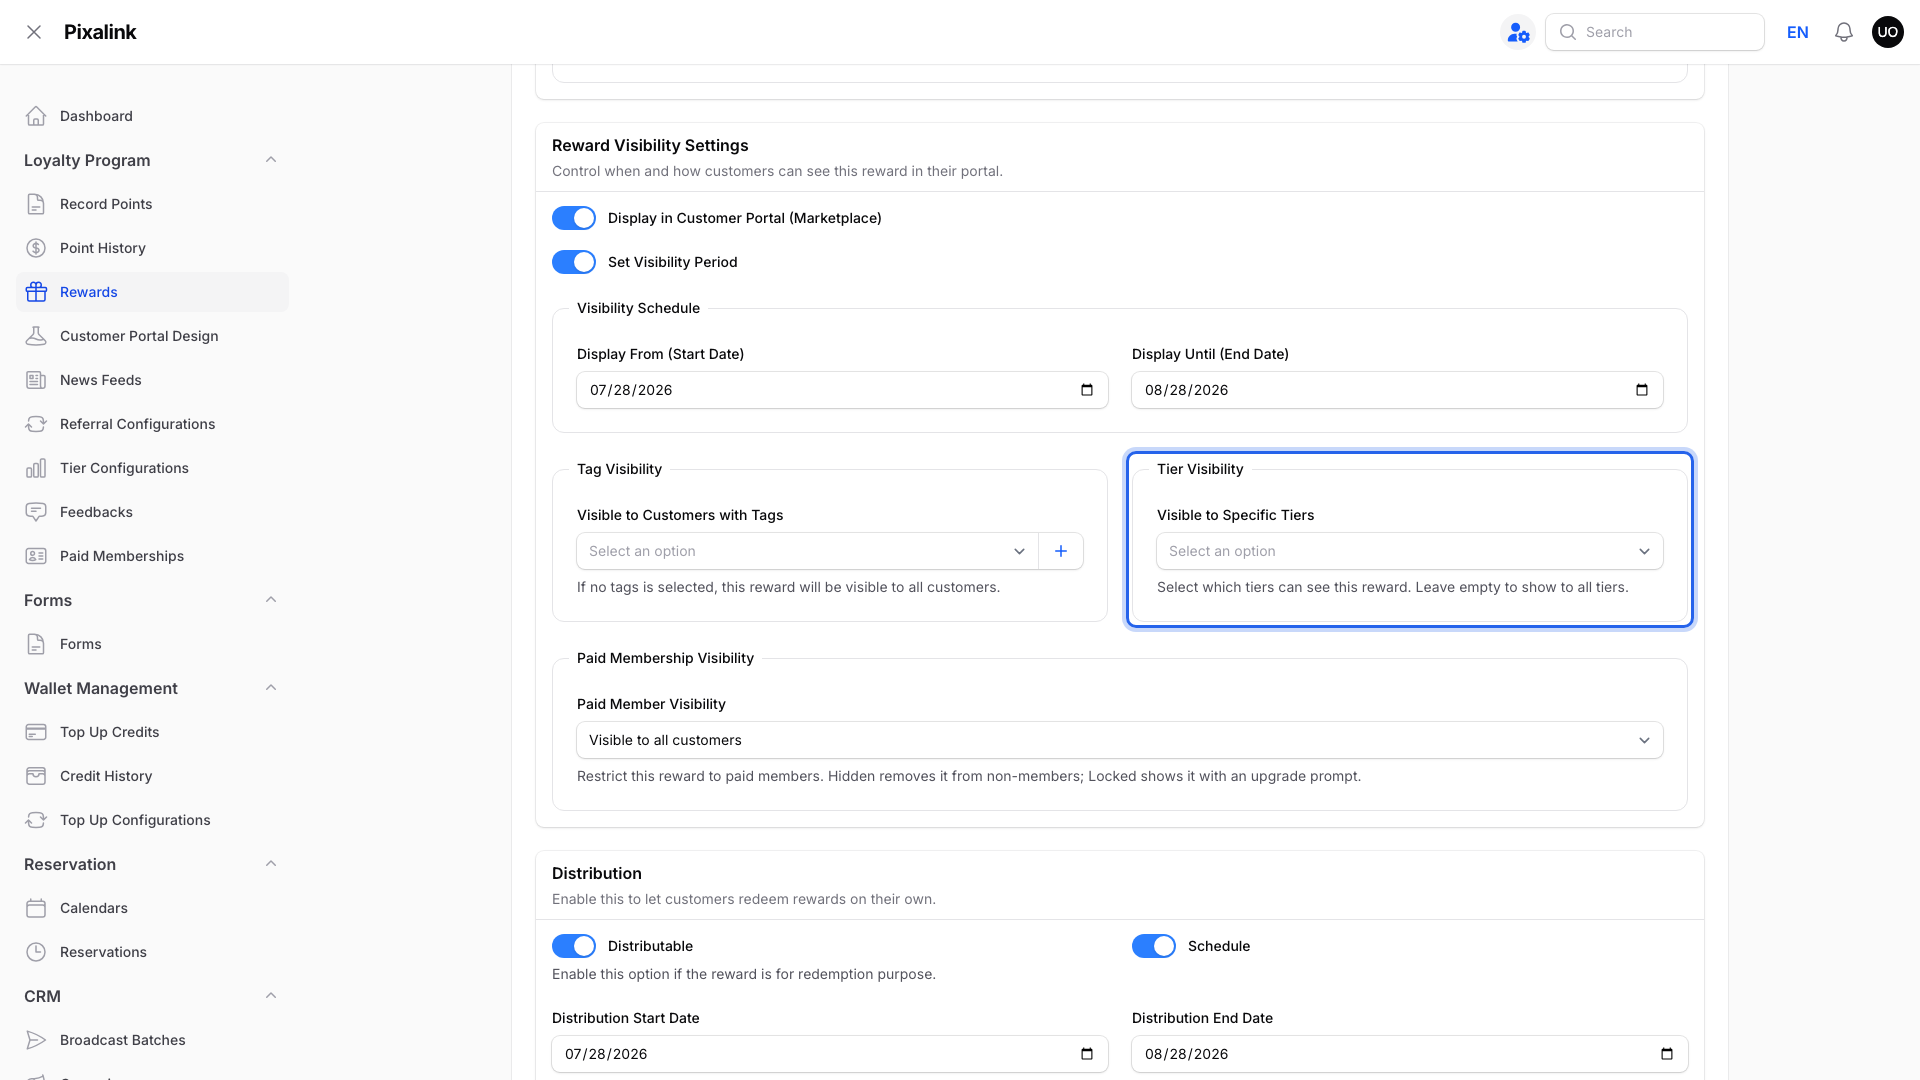The image size is (1920, 1080).
Task: Toggle Set Visibility Period switch
Action: point(574,262)
